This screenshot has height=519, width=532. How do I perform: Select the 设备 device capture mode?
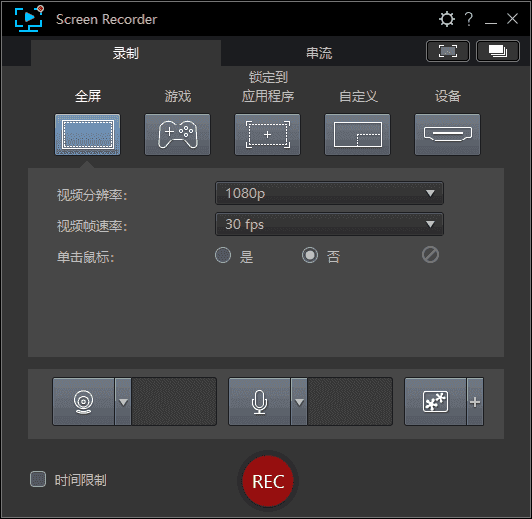click(447, 134)
